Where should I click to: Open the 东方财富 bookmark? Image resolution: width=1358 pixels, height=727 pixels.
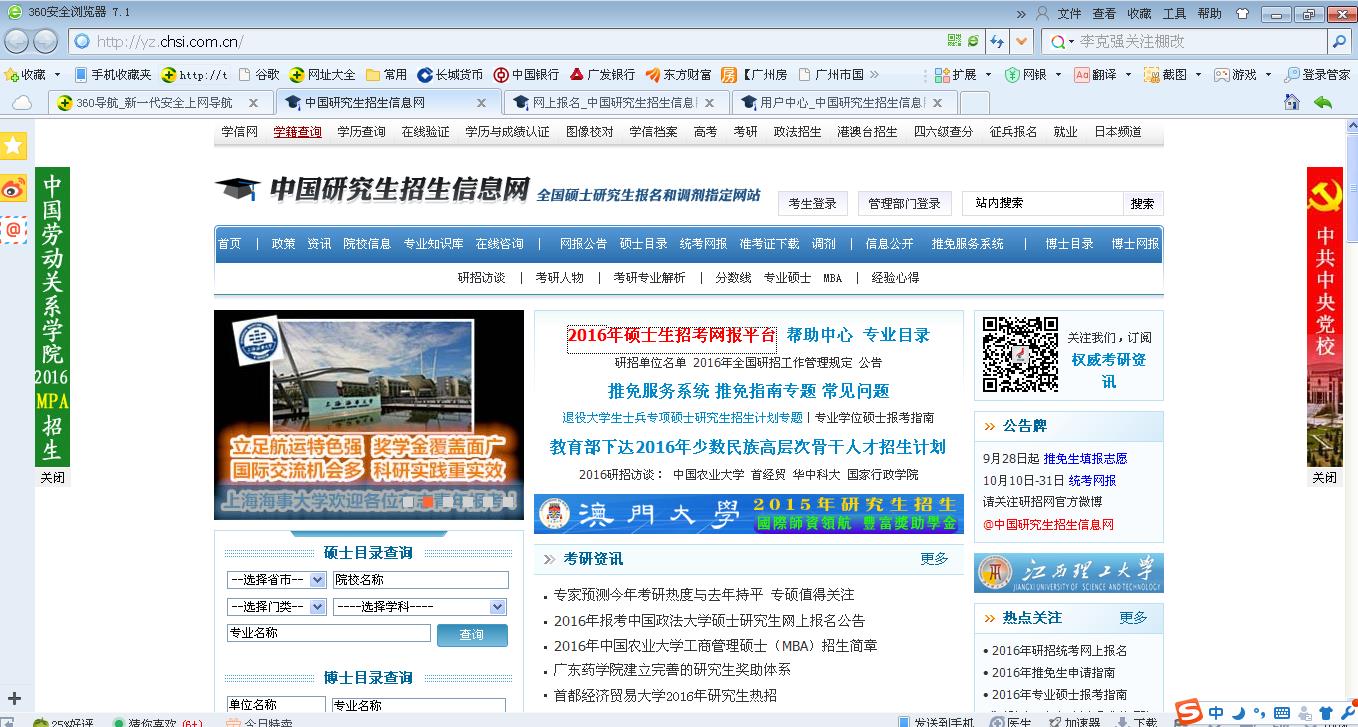[678, 74]
